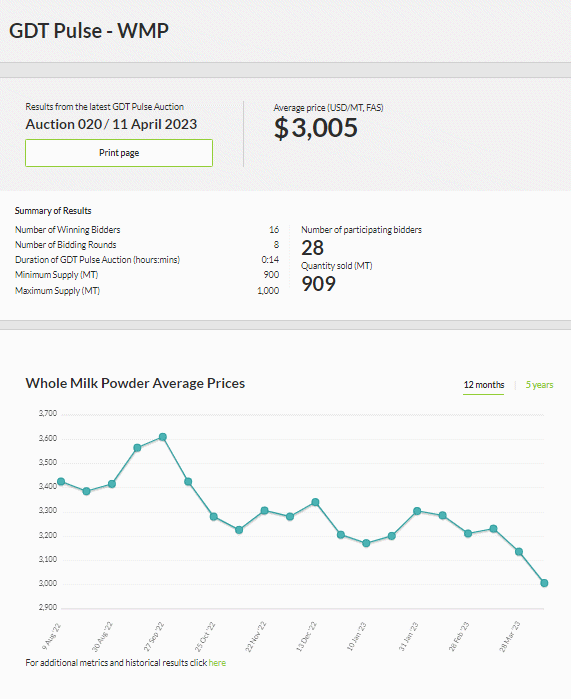This screenshot has height=699, width=571.
Task: Click the '3,600' y-axis label
Action: click(x=48, y=439)
